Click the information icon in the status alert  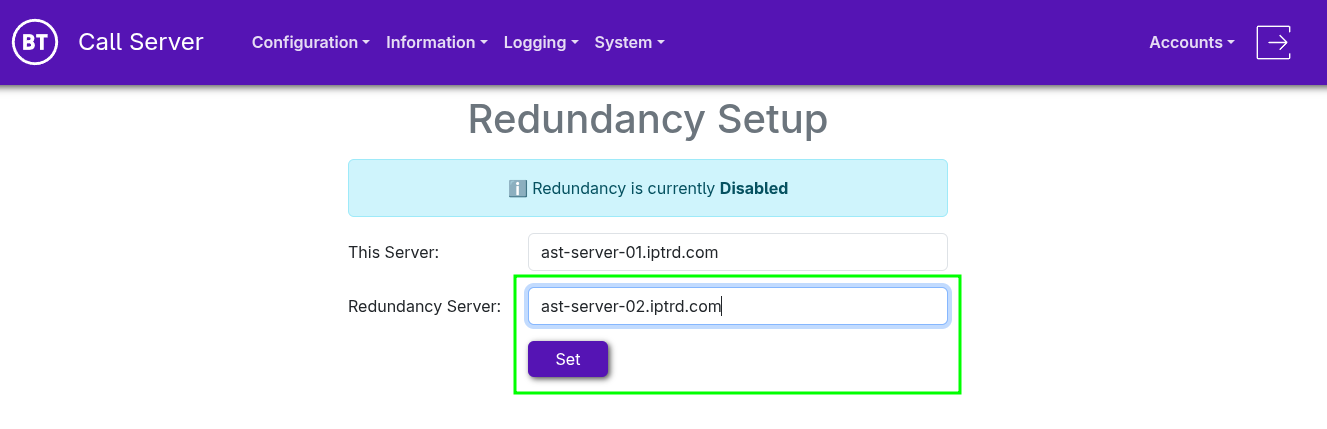click(x=517, y=188)
